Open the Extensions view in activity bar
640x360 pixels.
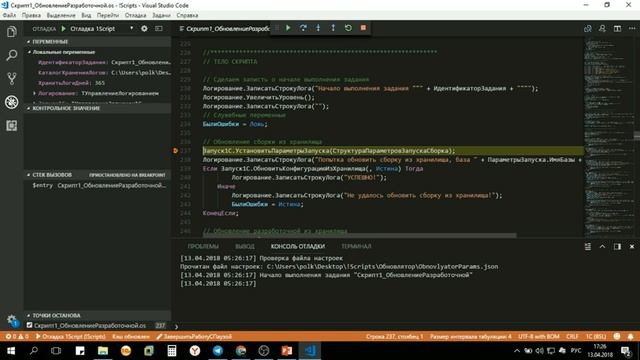pos(11,125)
